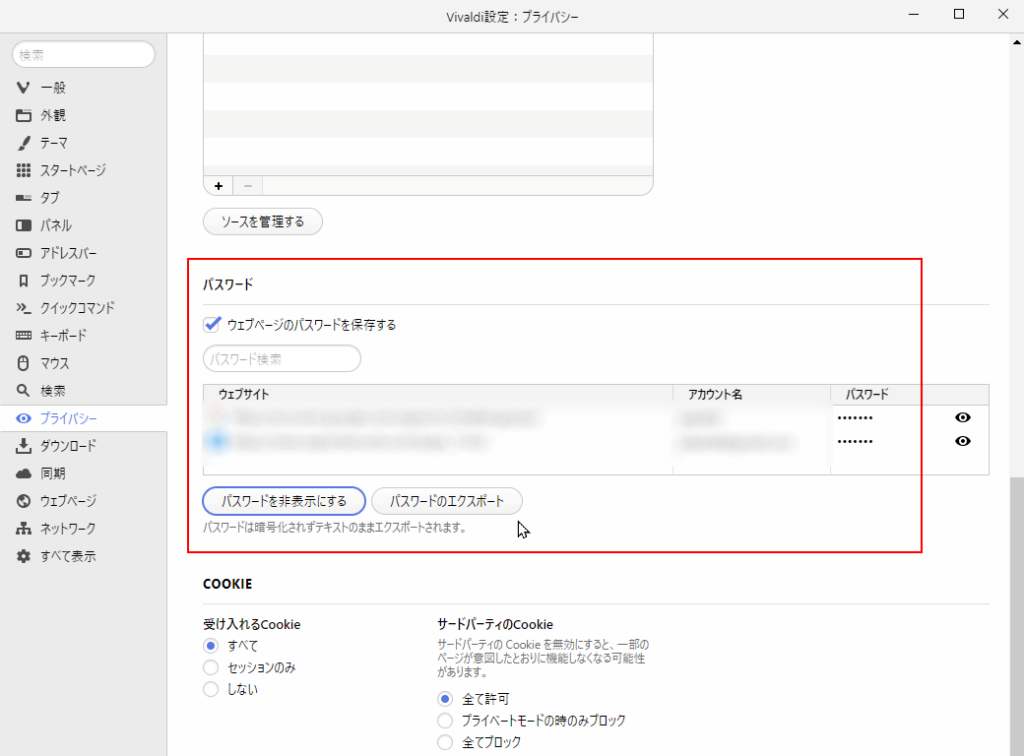Click パスワードを非表示にする button
The width and height of the screenshot is (1024, 756).
(284, 501)
